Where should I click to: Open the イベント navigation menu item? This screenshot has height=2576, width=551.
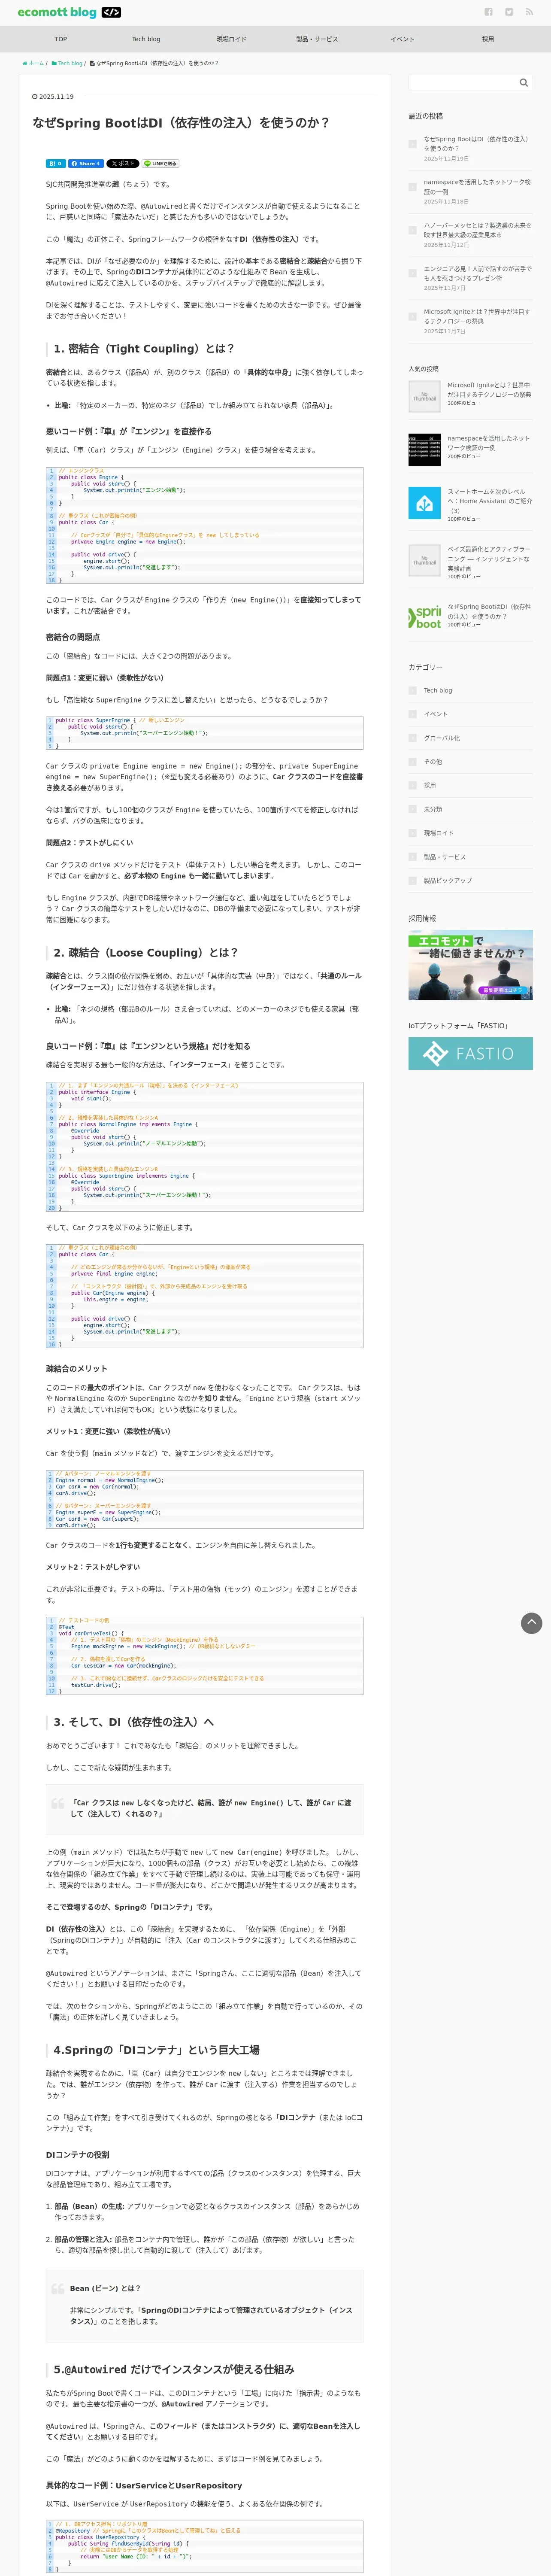402,39
